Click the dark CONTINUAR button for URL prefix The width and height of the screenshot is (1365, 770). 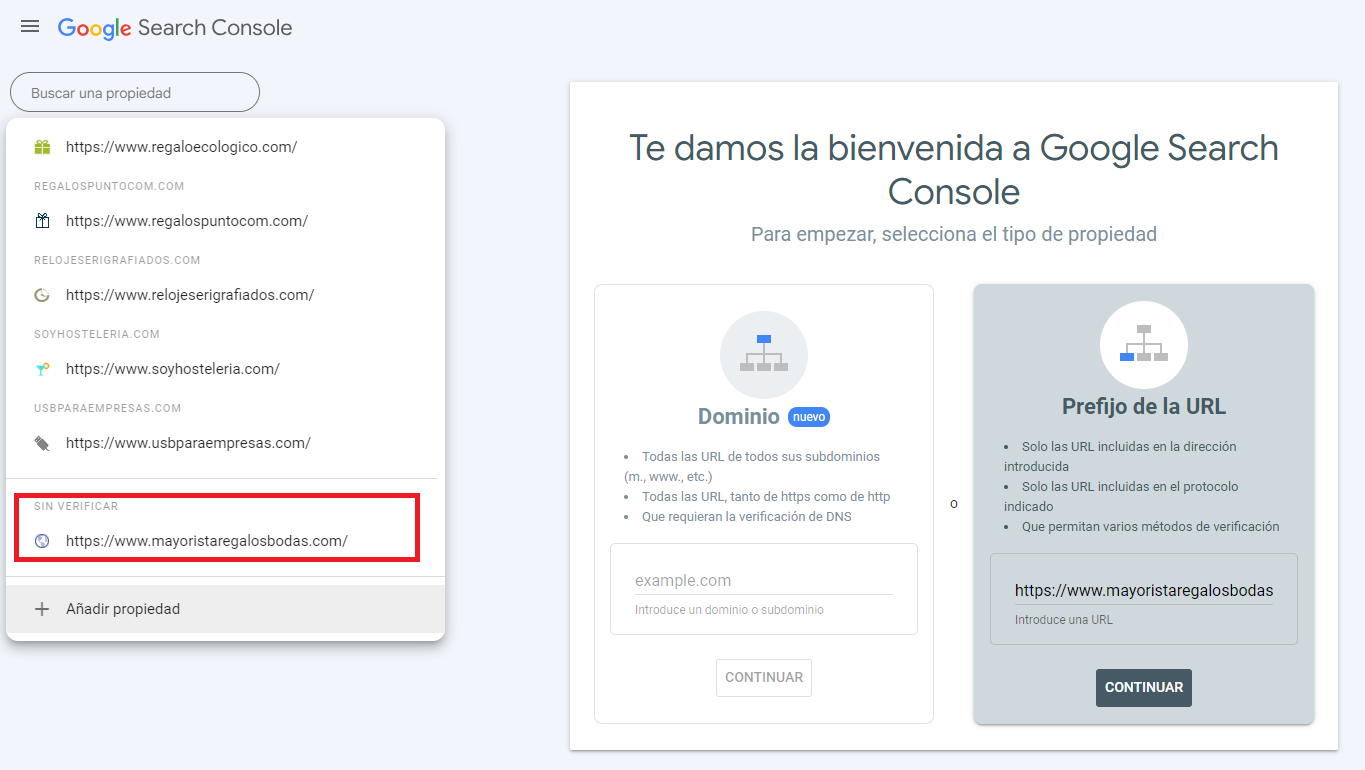[1144, 688]
